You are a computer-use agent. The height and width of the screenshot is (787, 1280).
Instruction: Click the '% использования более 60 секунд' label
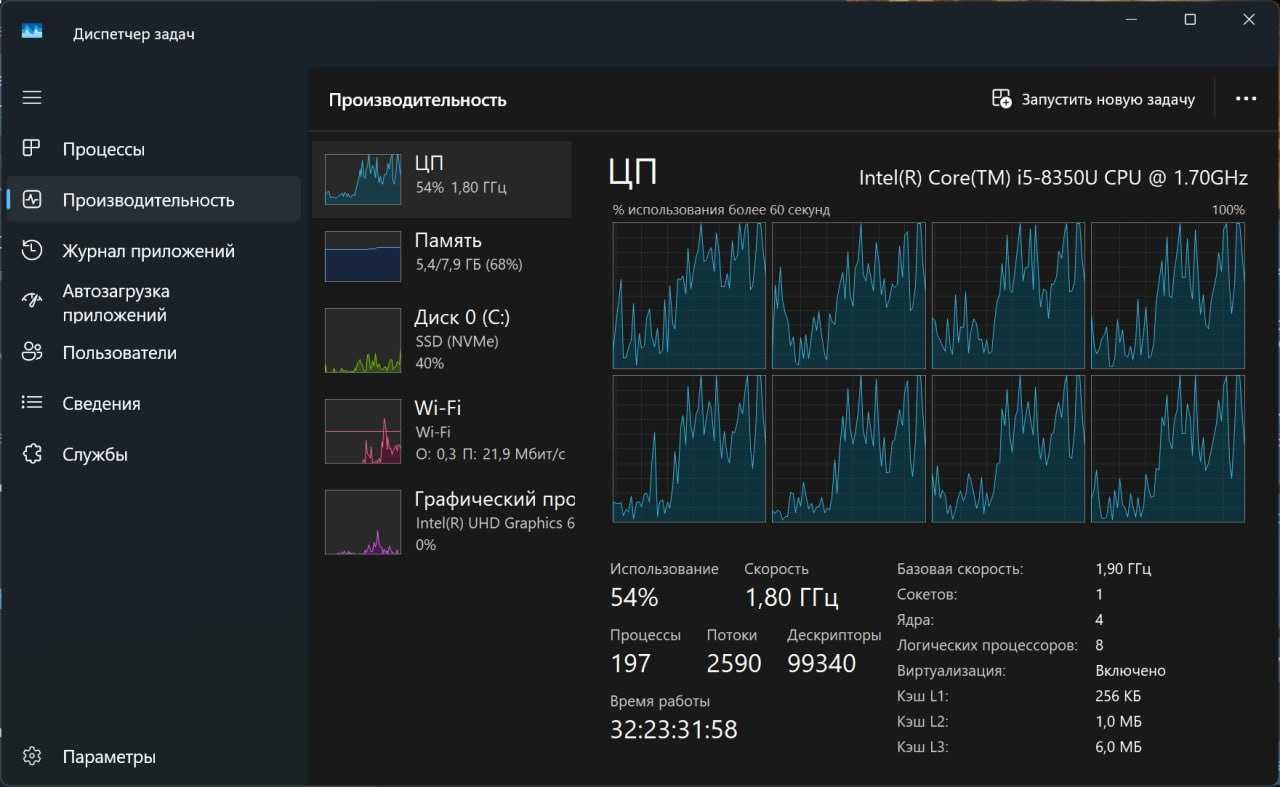(x=721, y=210)
